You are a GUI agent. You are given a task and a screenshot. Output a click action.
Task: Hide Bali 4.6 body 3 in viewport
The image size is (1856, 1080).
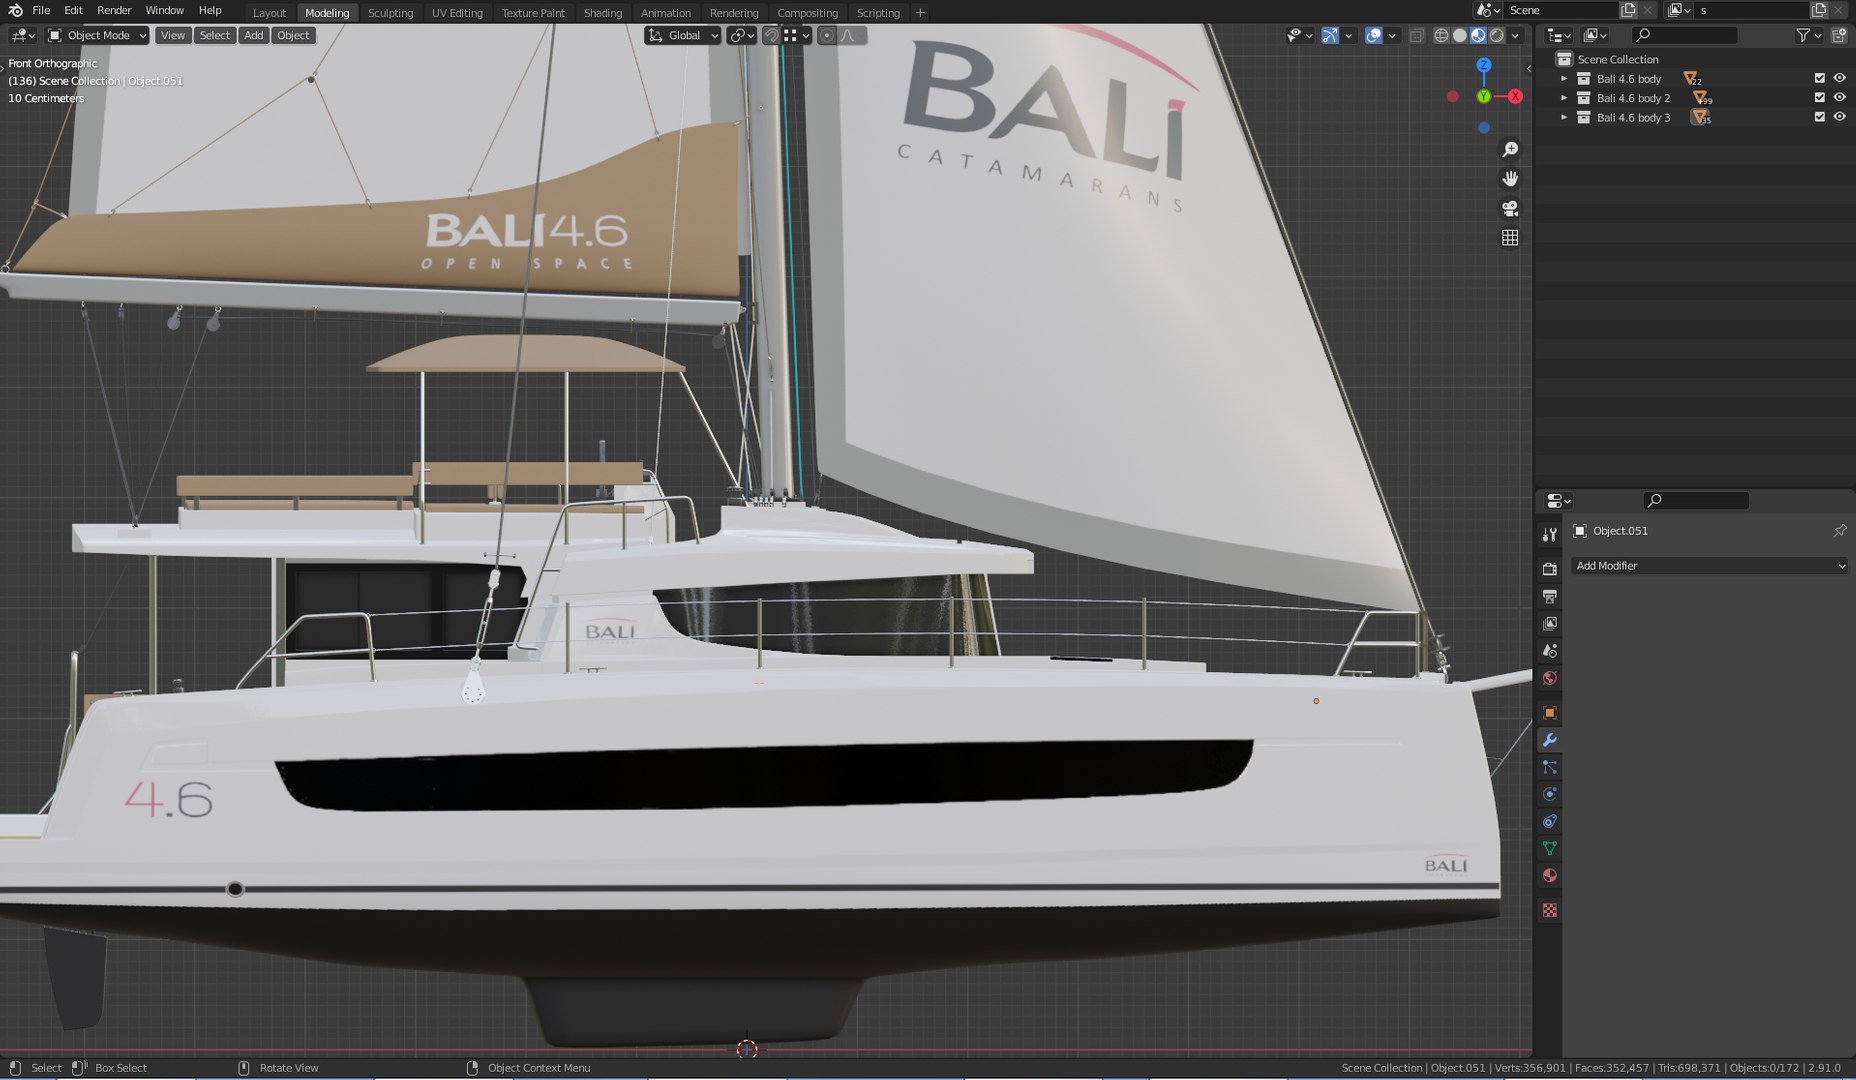point(1839,117)
